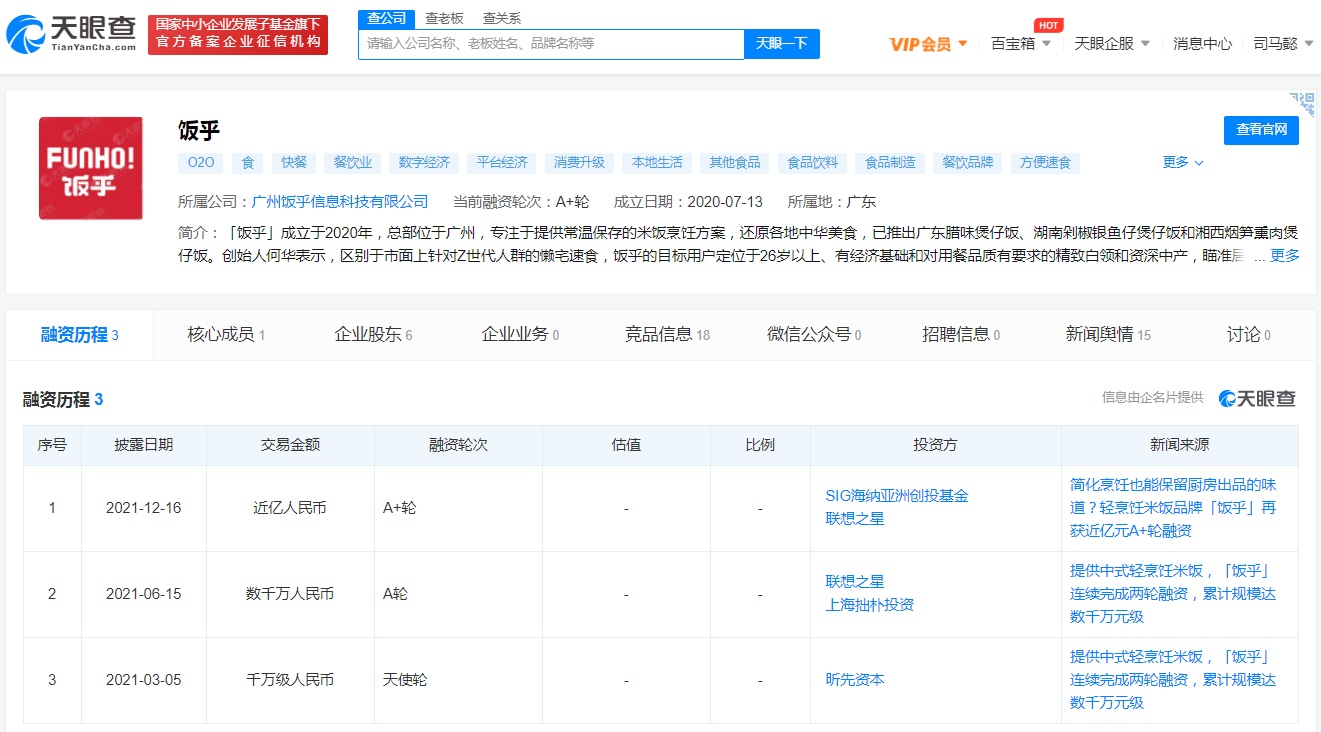Image resolution: width=1321 pixels, height=732 pixels.
Task: Switch to the 融资历程 tab
Action: coord(80,335)
